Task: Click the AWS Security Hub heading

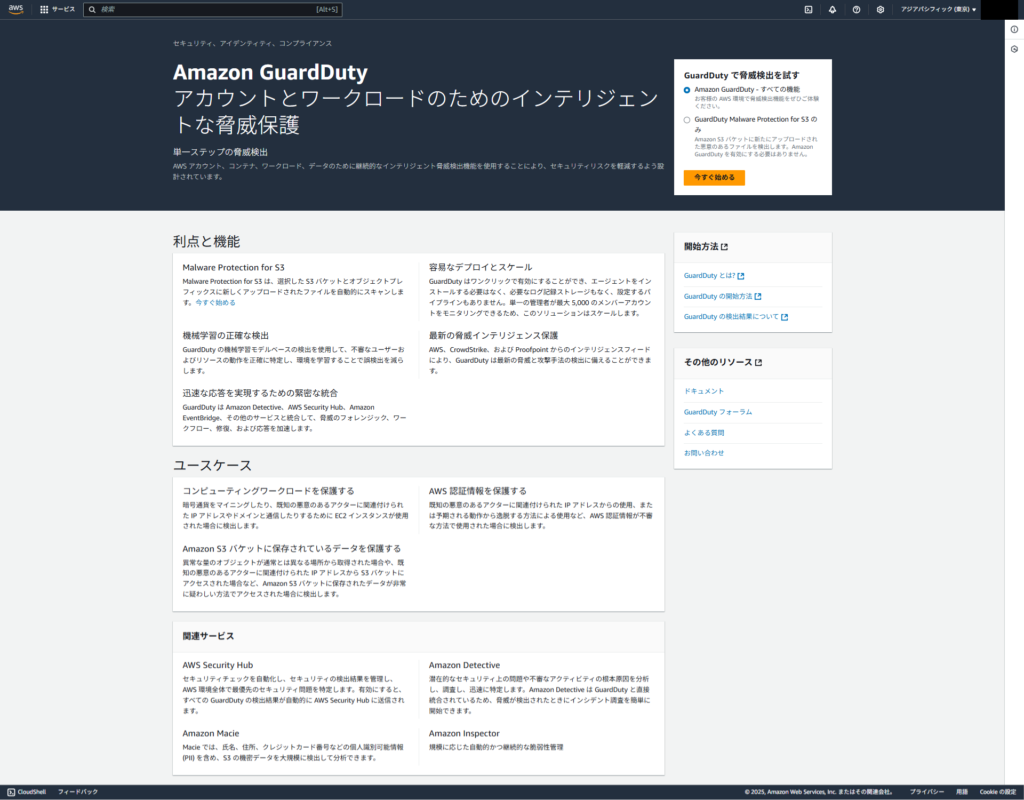Action: [x=217, y=665]
